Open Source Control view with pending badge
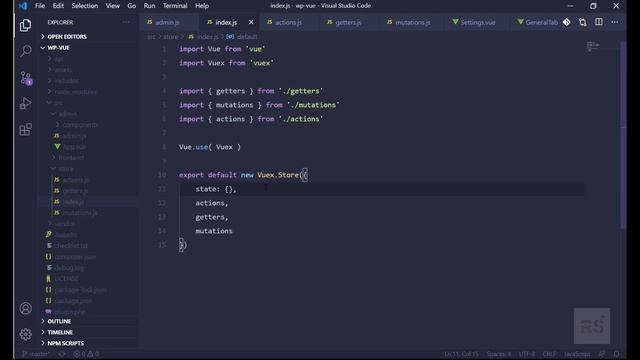 click(25, 78)
